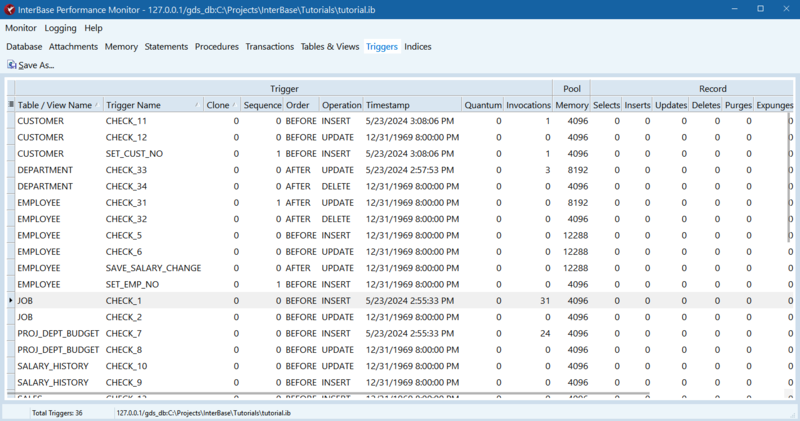Click the Inserts column header
This screenshot has height=421, width=800.
tap(637, 105)
